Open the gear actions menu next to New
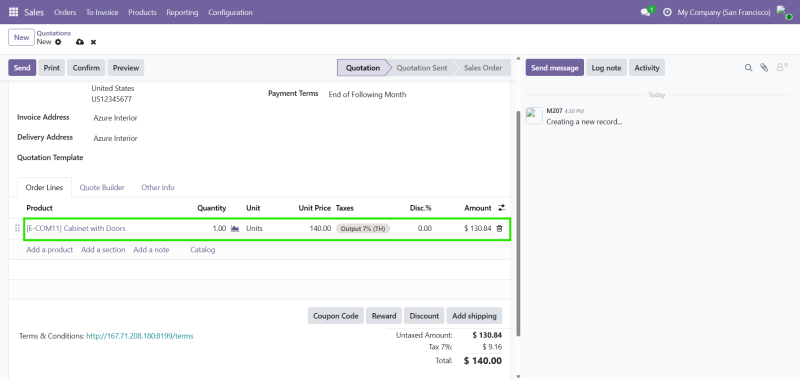 coord(58,42)
